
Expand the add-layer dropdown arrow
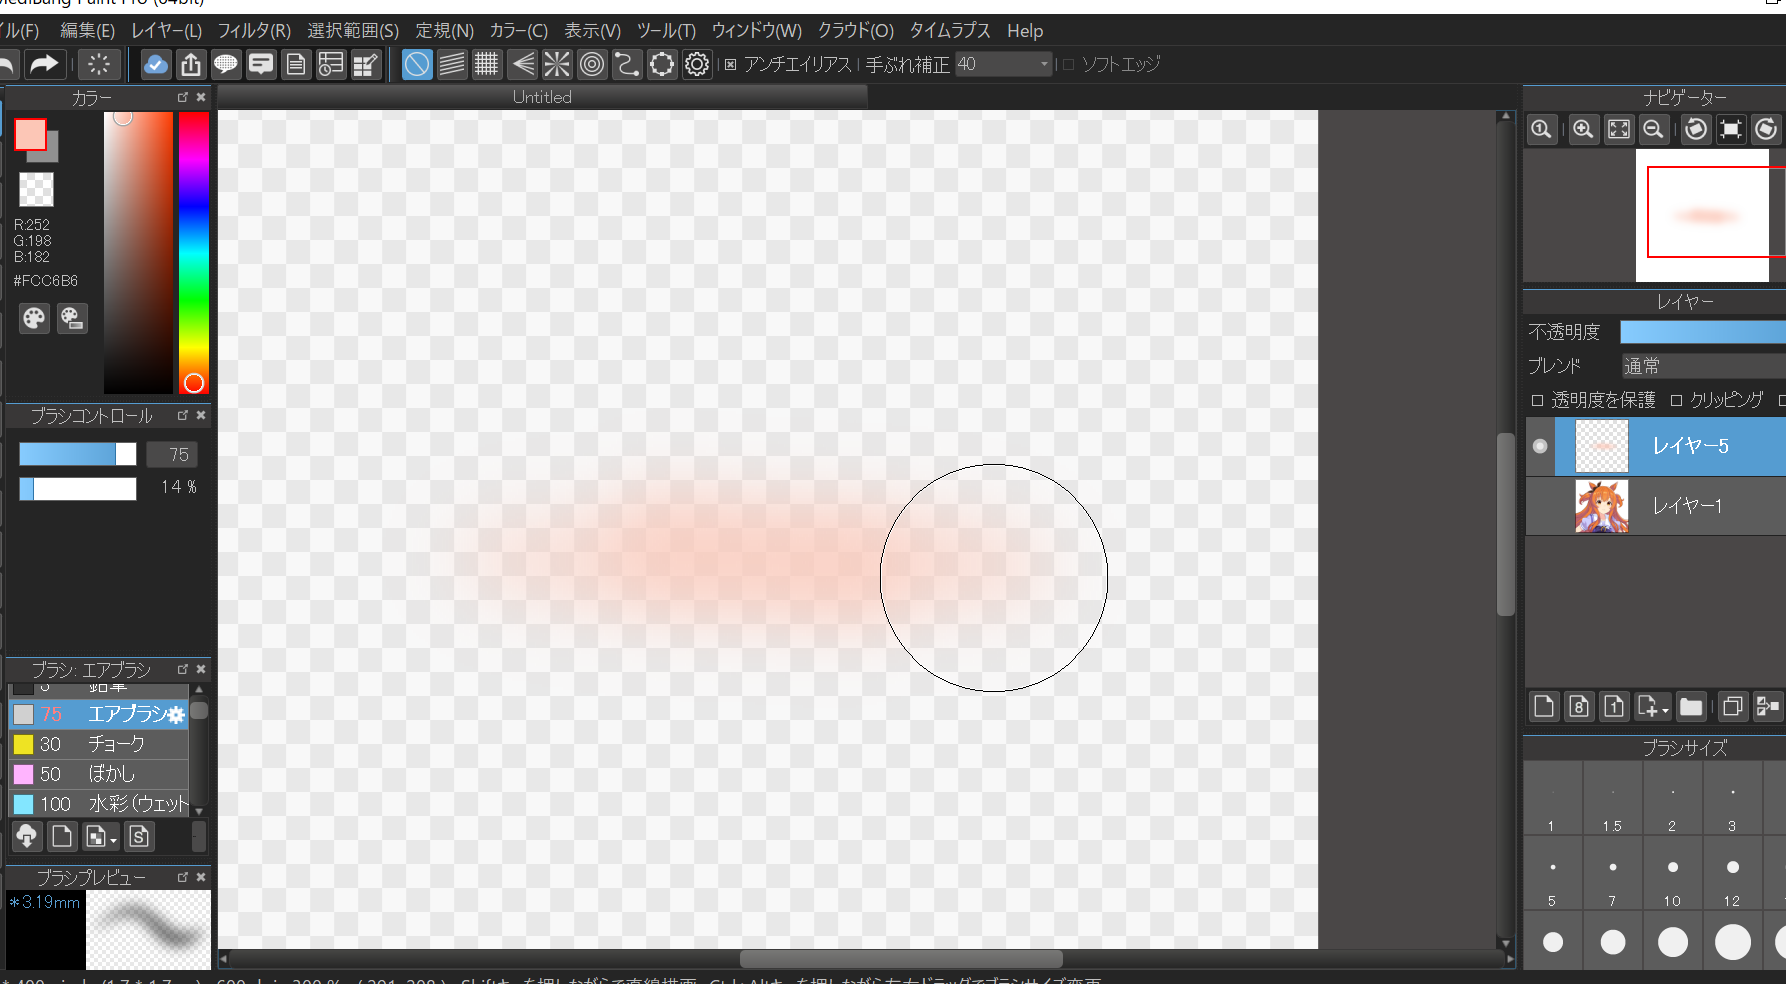coord(1665,710)
